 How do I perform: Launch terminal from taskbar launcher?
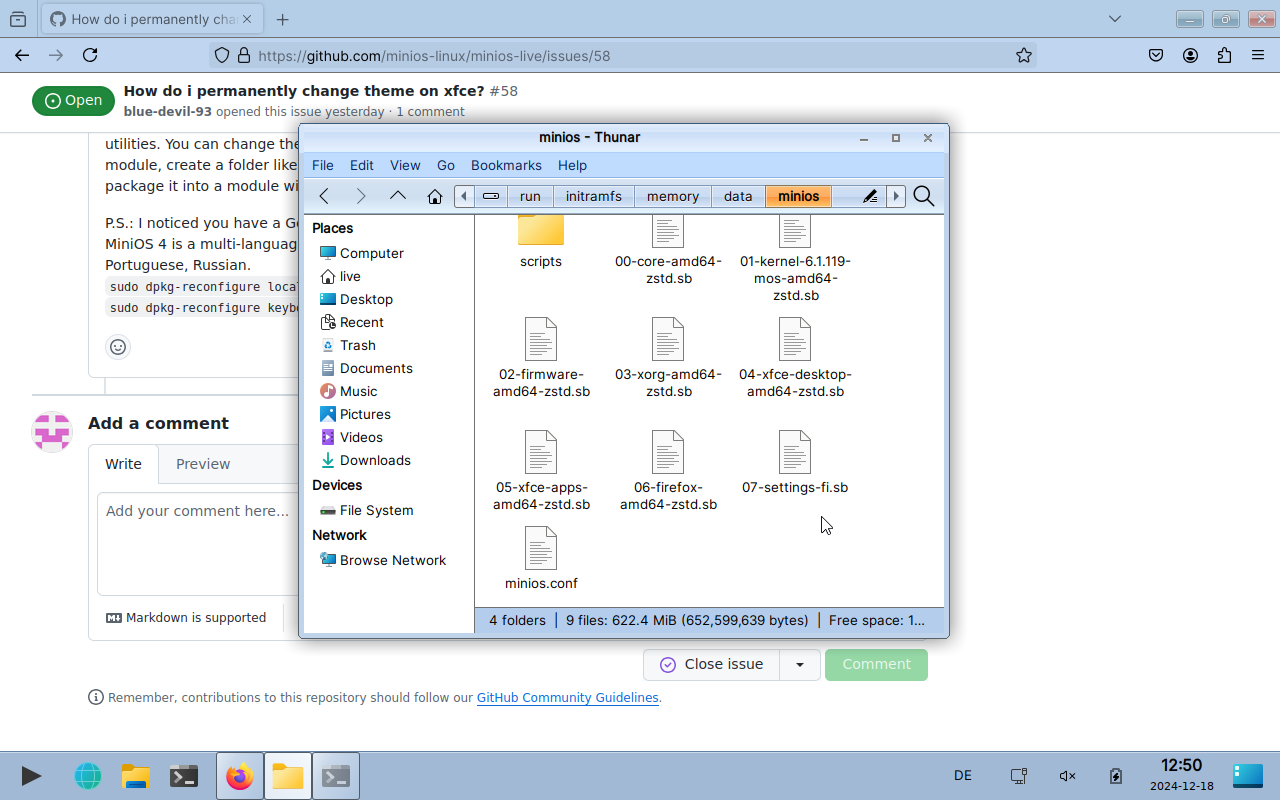(x=183, y=776)
